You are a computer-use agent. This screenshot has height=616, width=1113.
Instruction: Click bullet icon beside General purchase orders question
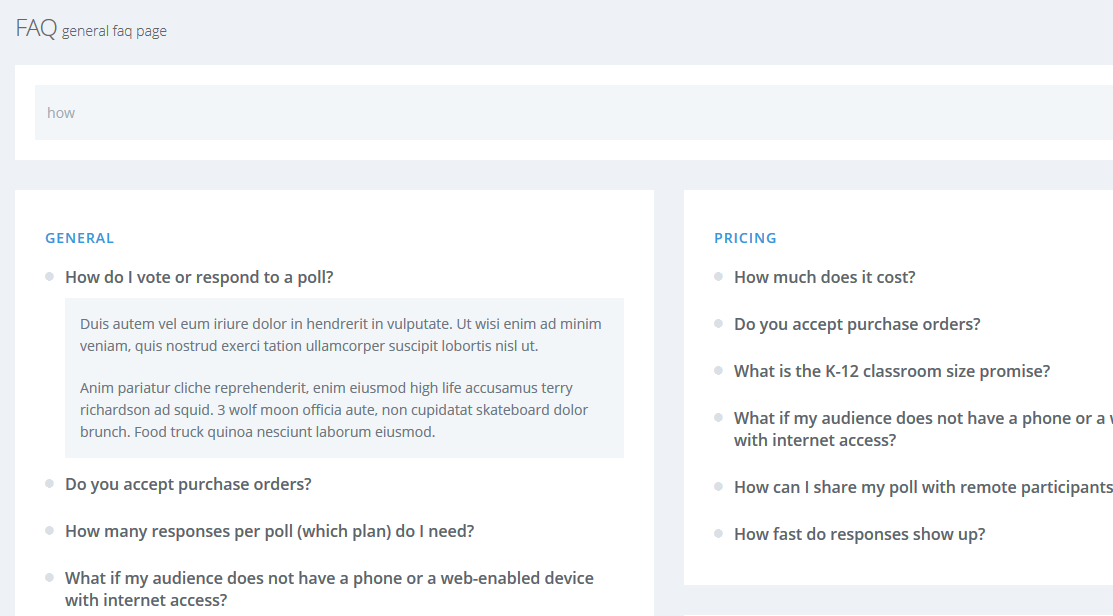[x=49, y=484]
